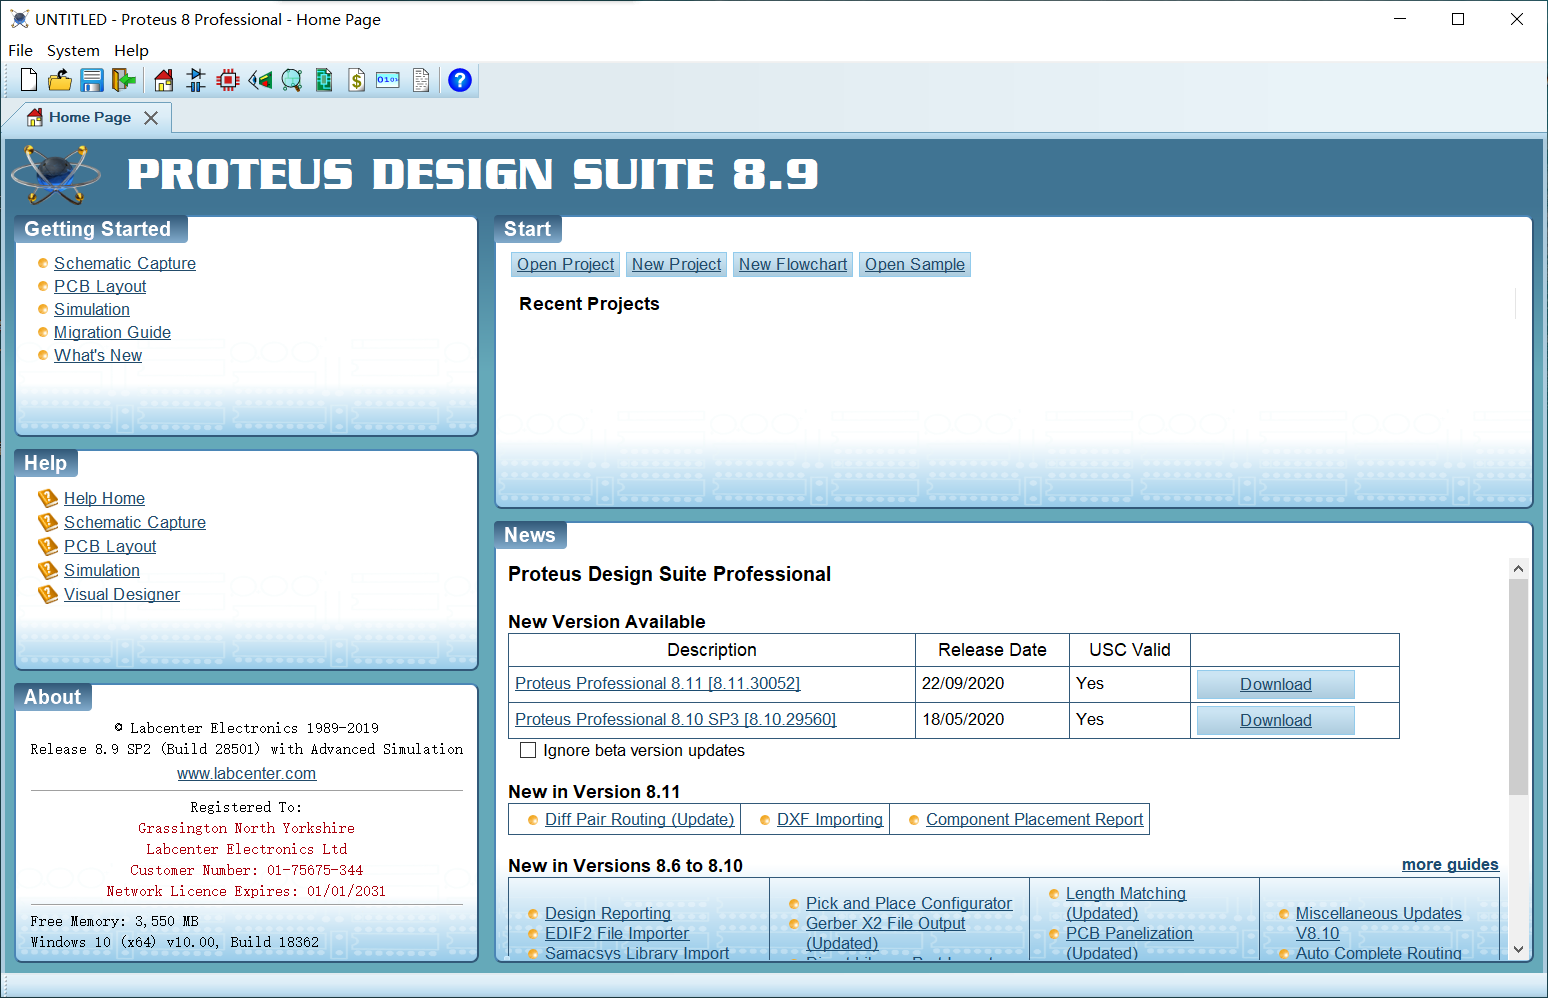Open Getting Started PCB Layout link

[x=100, y=286]
